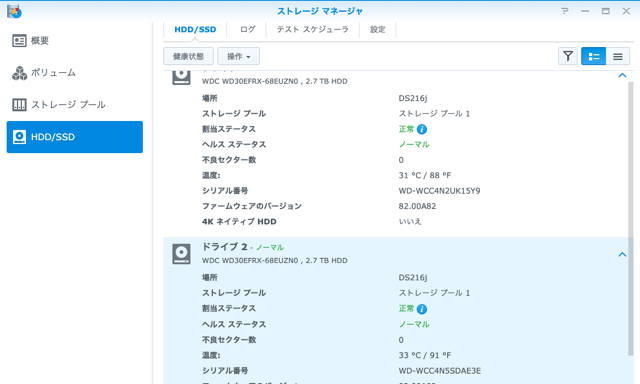Click the Storage Manager app icon
640x384 pixels.
click(x=14, y=11)
